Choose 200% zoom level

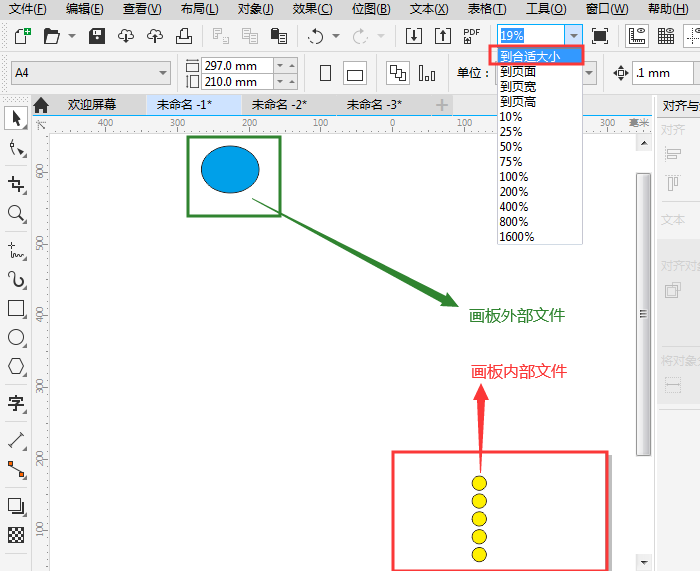pyautogui.click(x=540, y=192)
